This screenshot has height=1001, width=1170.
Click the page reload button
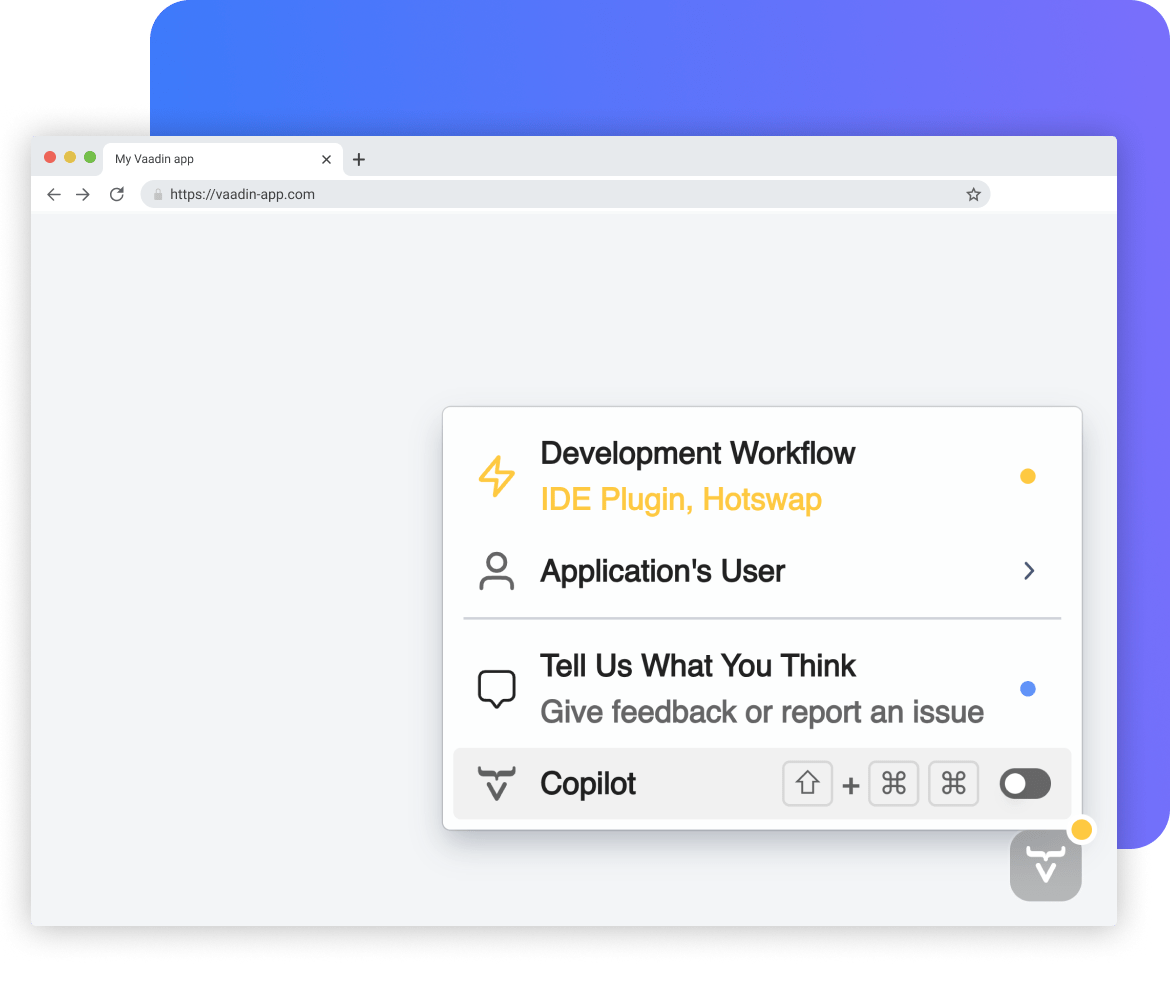(117, 194)
